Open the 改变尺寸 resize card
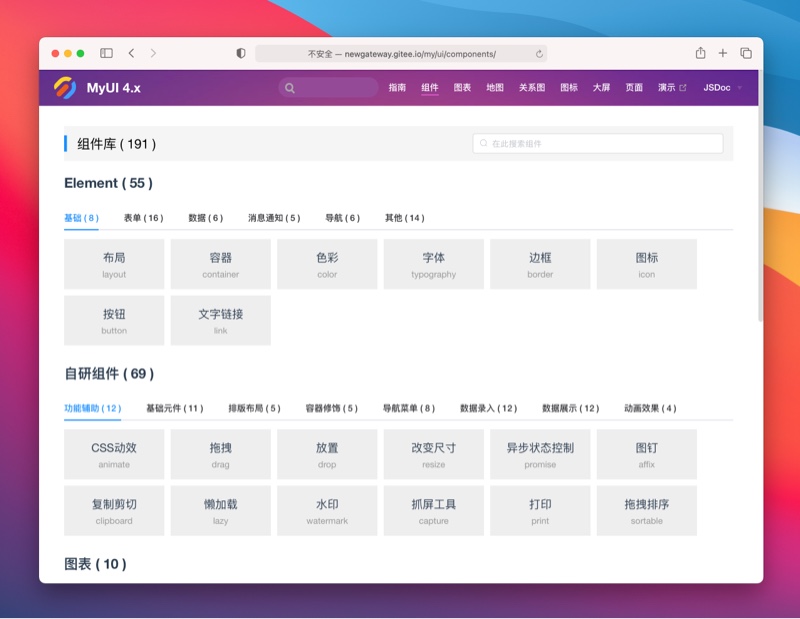 pyautogui.click(x=434, y=454)
